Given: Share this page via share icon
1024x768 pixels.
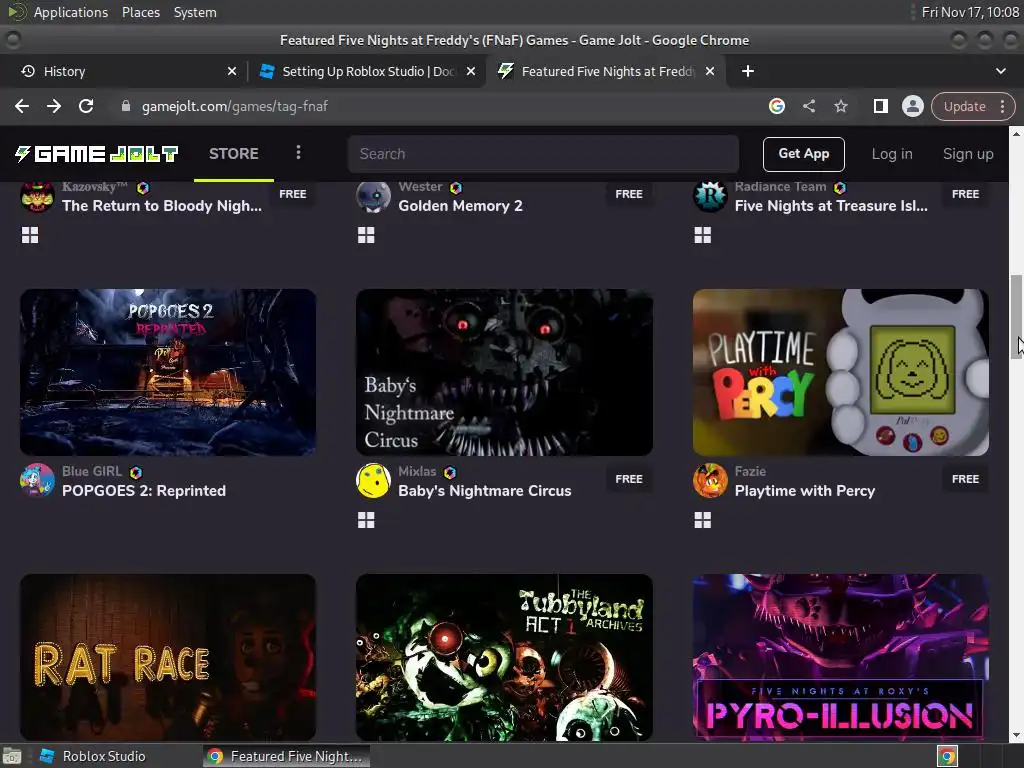Looking at the screenshot, I should pos(808,106).
